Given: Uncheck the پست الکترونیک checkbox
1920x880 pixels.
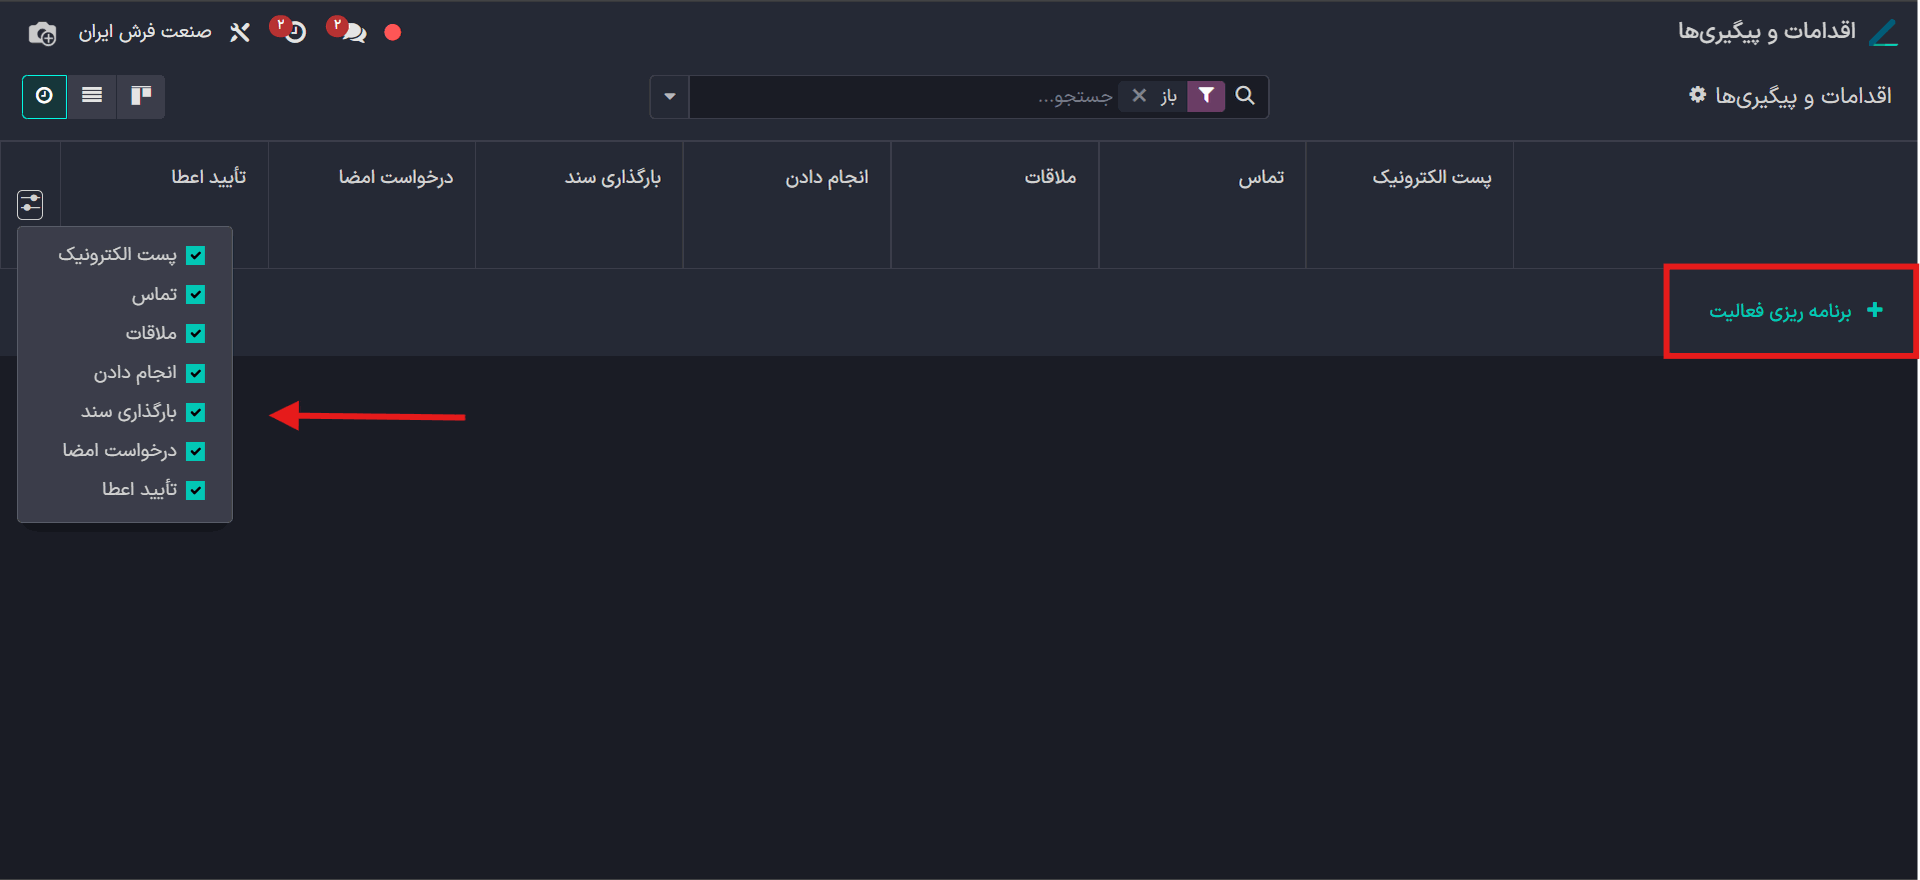Looking at the screenshot, I should [196, 256].
